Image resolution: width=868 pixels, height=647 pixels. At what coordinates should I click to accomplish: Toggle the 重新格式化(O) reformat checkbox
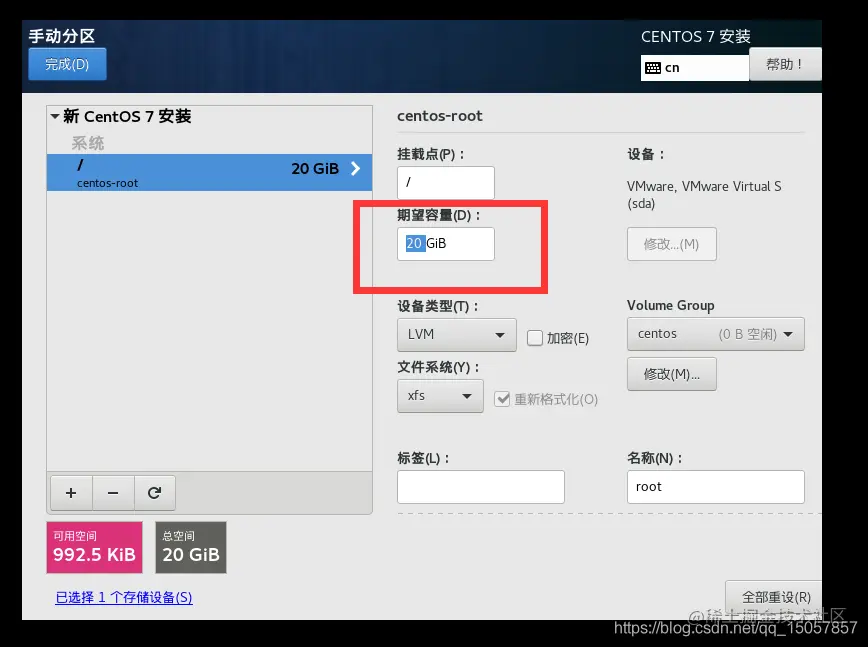coord(502,398)
